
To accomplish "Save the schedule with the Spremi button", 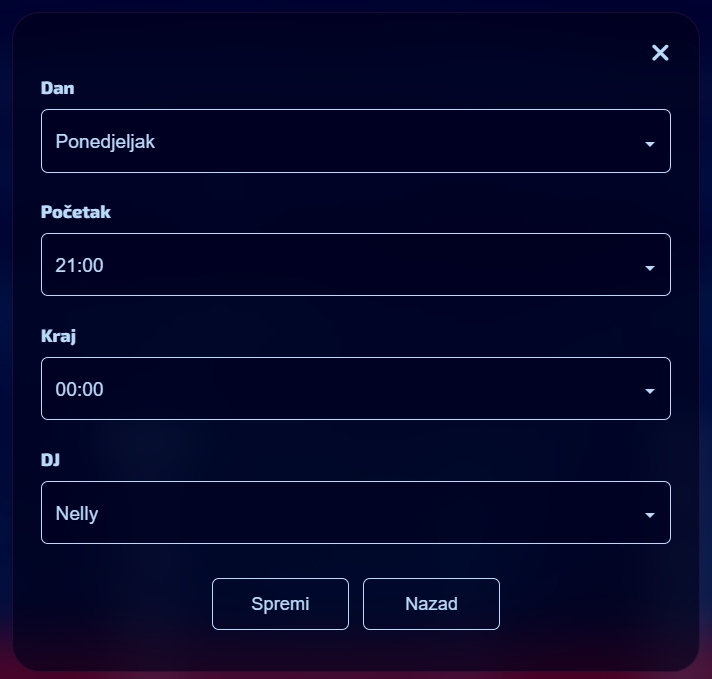I will coord(280,604).
